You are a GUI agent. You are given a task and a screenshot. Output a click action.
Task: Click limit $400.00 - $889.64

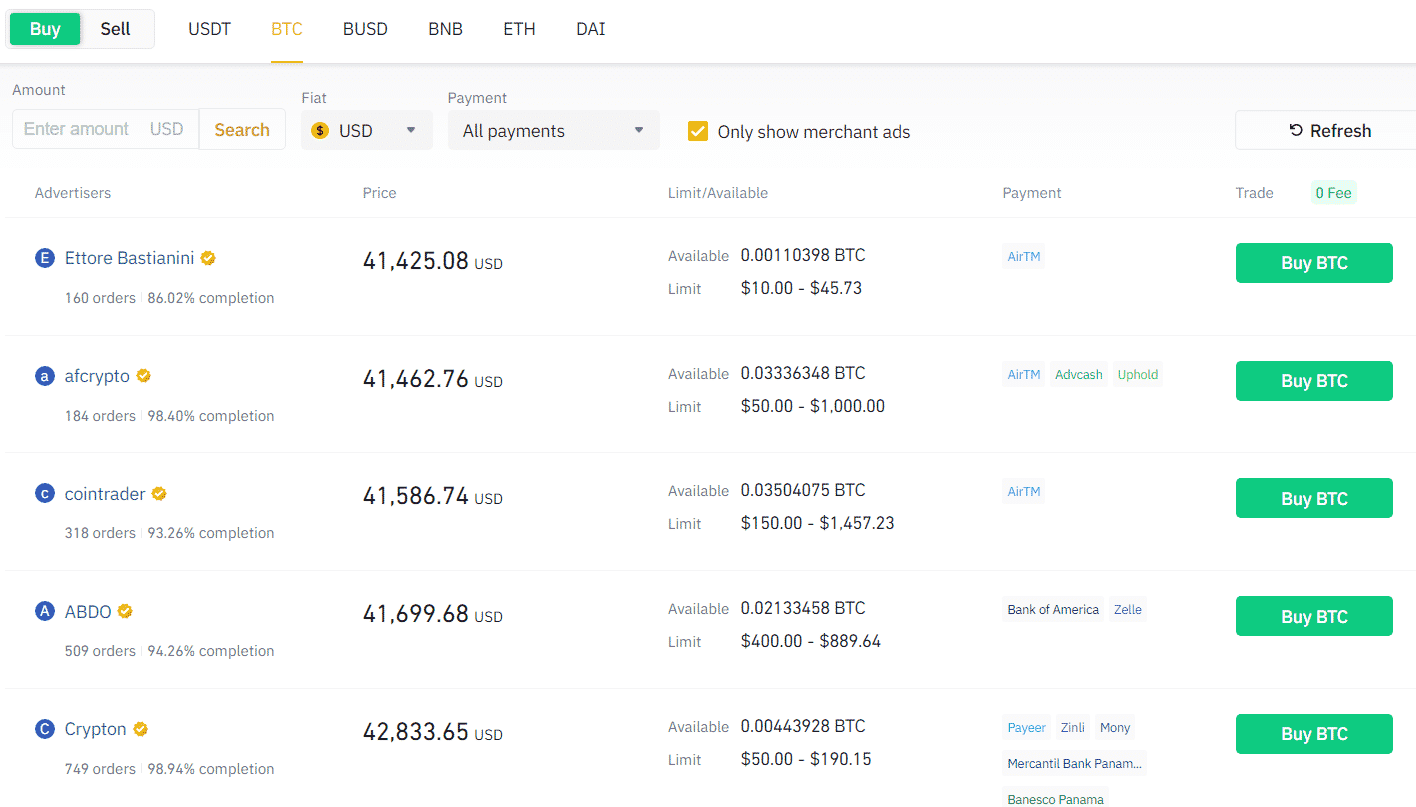point(811,642)
